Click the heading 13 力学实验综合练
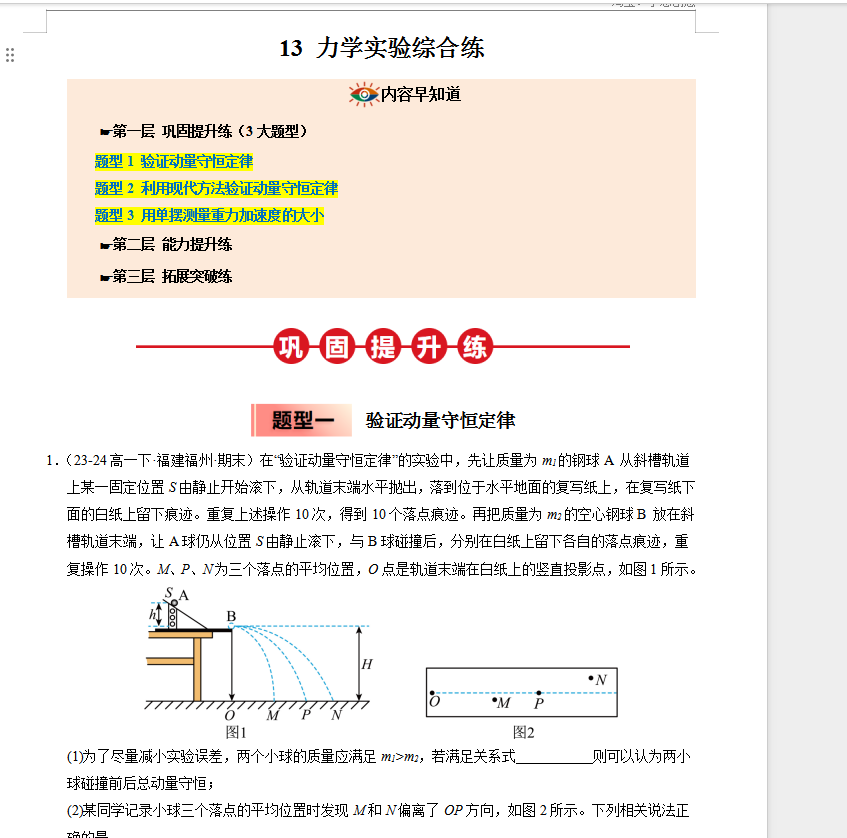The width and height of the screenshot is (847, 838). [382, 48]
